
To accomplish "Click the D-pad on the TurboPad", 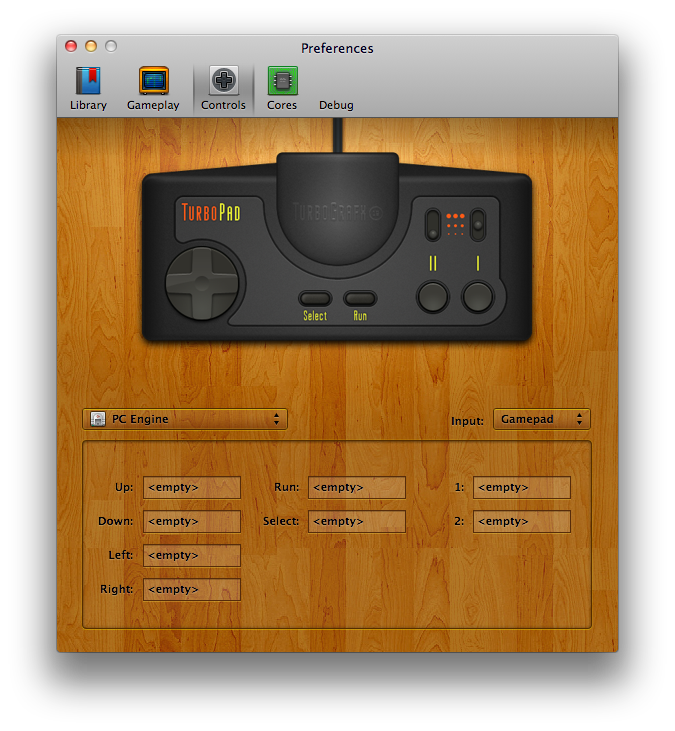I will [202, 283].
